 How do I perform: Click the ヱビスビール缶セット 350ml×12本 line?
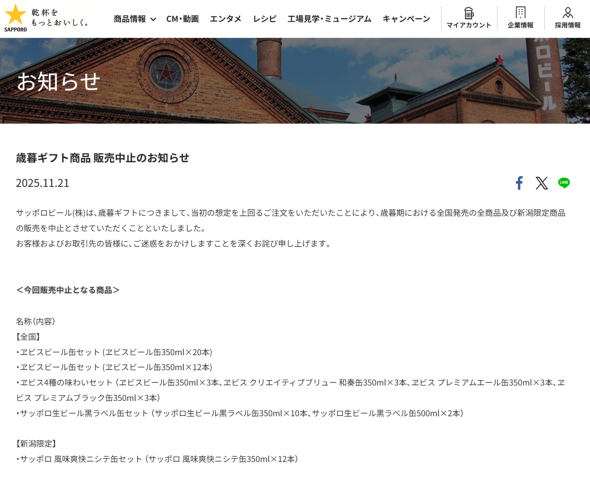[x=114, y=367]
